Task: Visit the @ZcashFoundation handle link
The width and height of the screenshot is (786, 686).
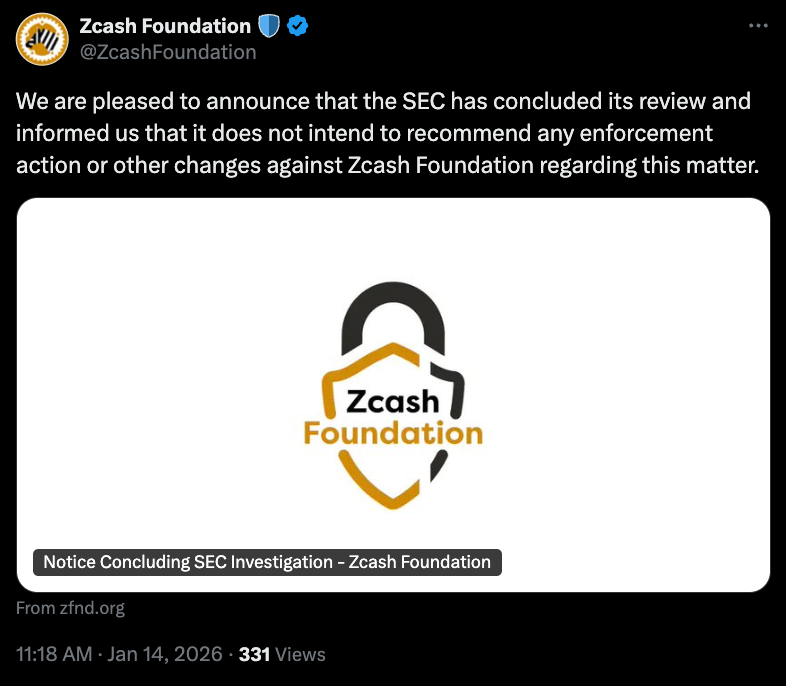Action: 168,51
